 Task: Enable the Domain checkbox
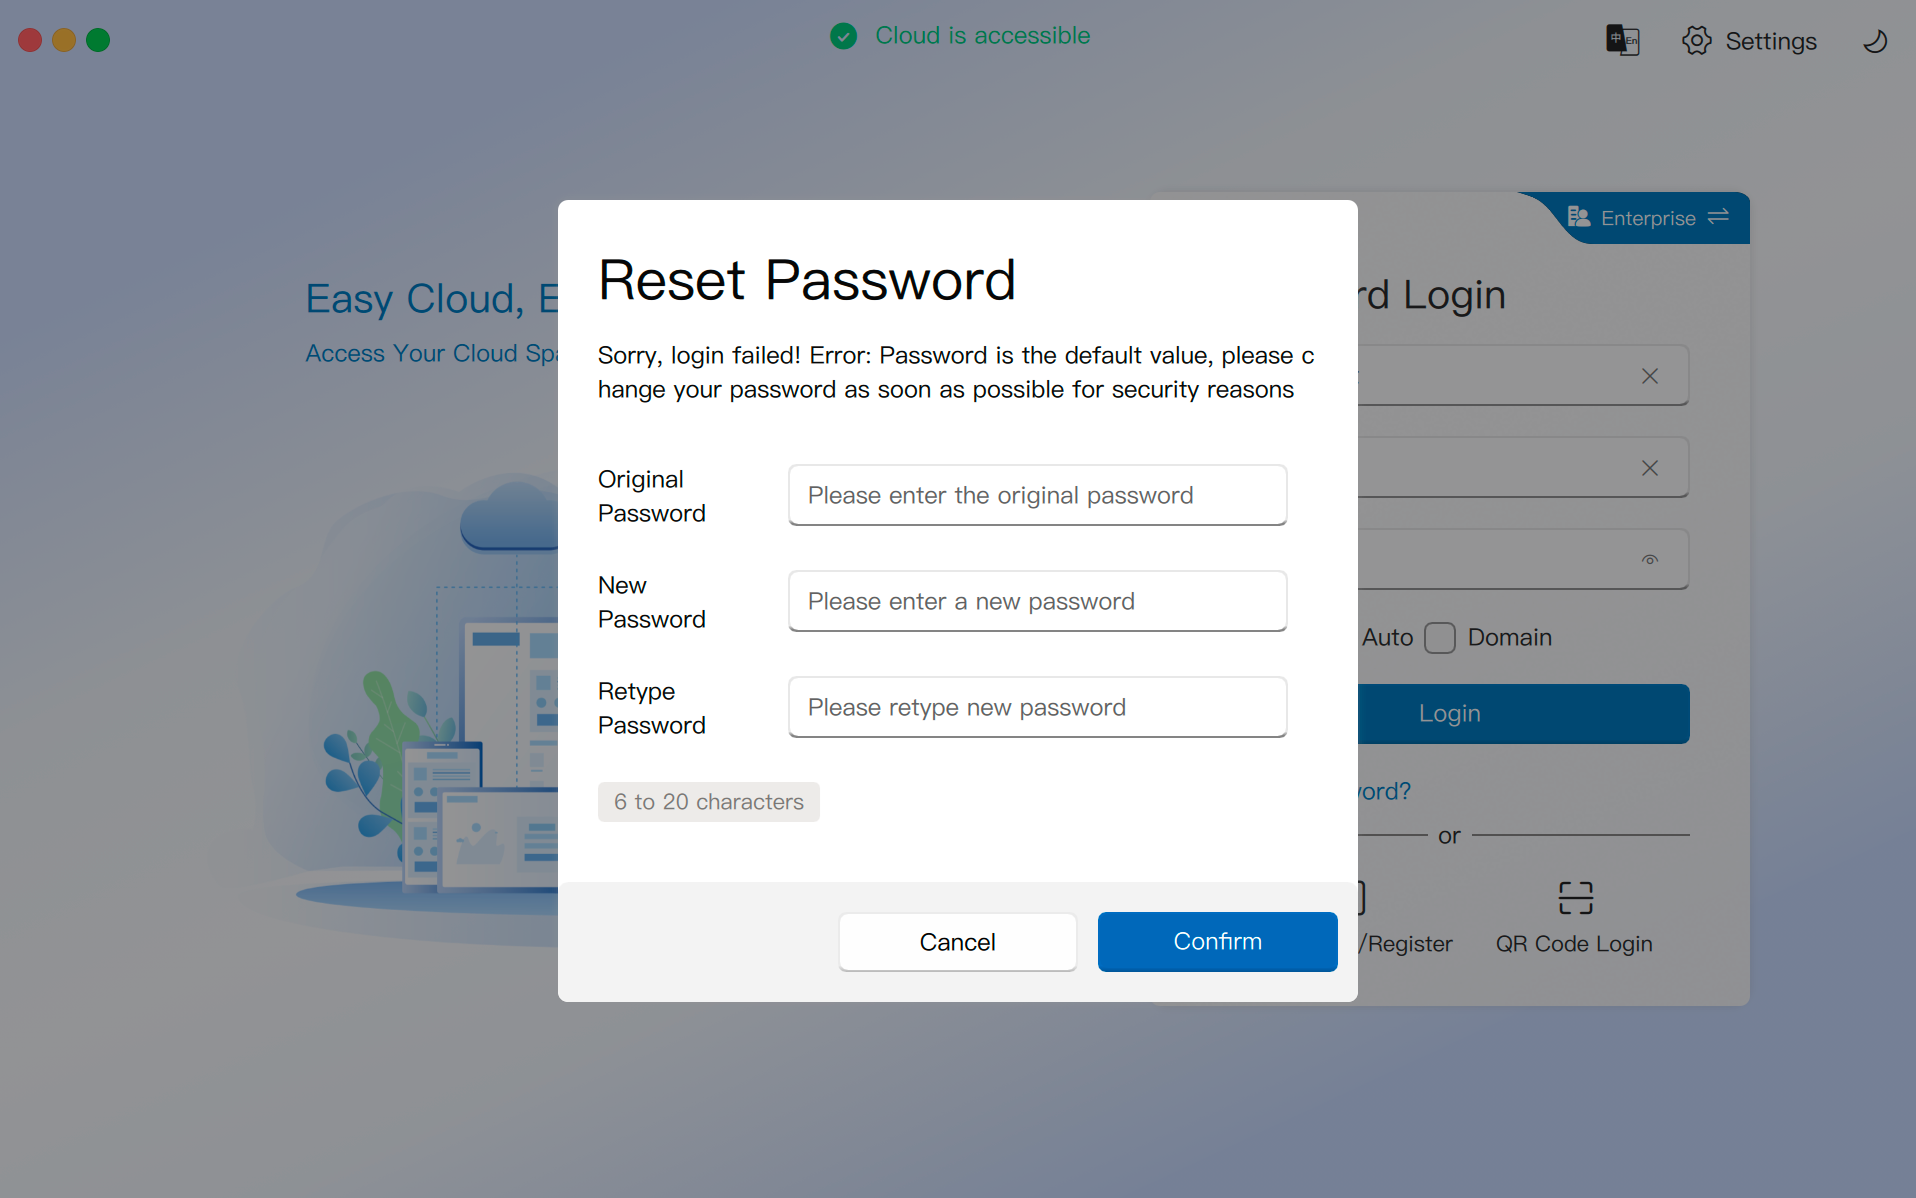[1439, 638]
